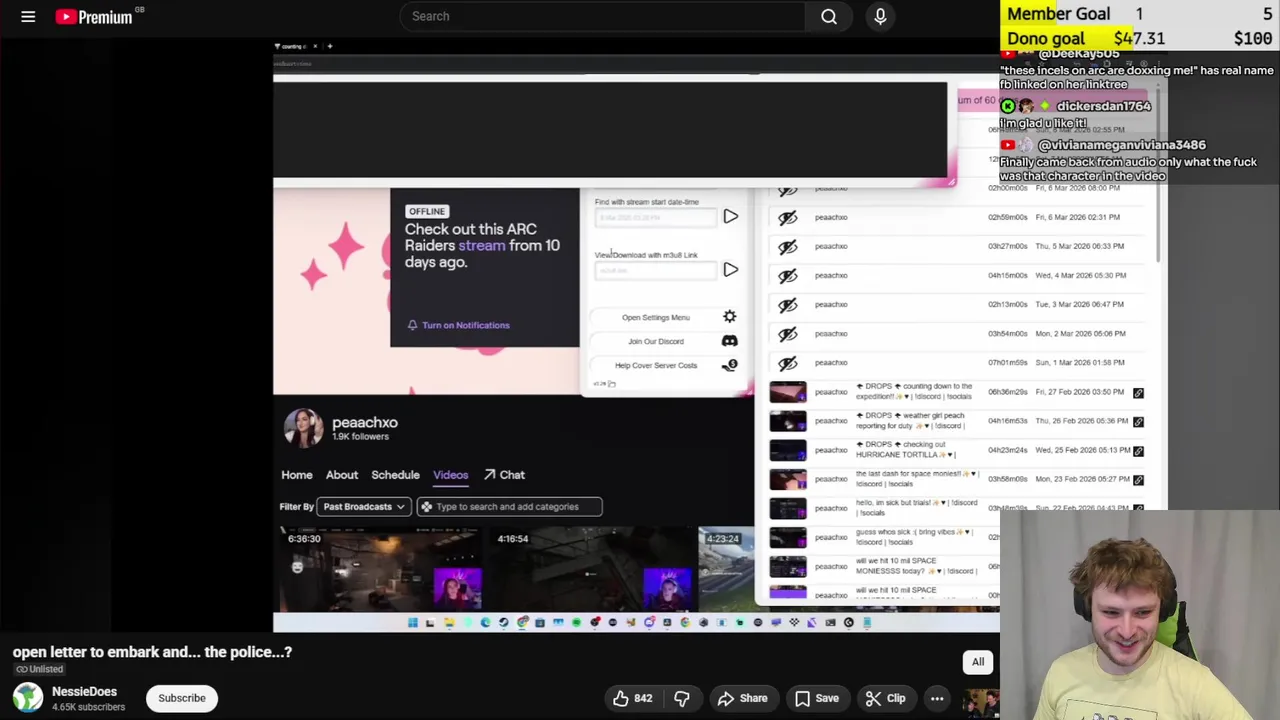1280x720 pixels.
Task: Toggle the hidden-eye icon on Mon 2 Mar row
Action: coord(787,333)
